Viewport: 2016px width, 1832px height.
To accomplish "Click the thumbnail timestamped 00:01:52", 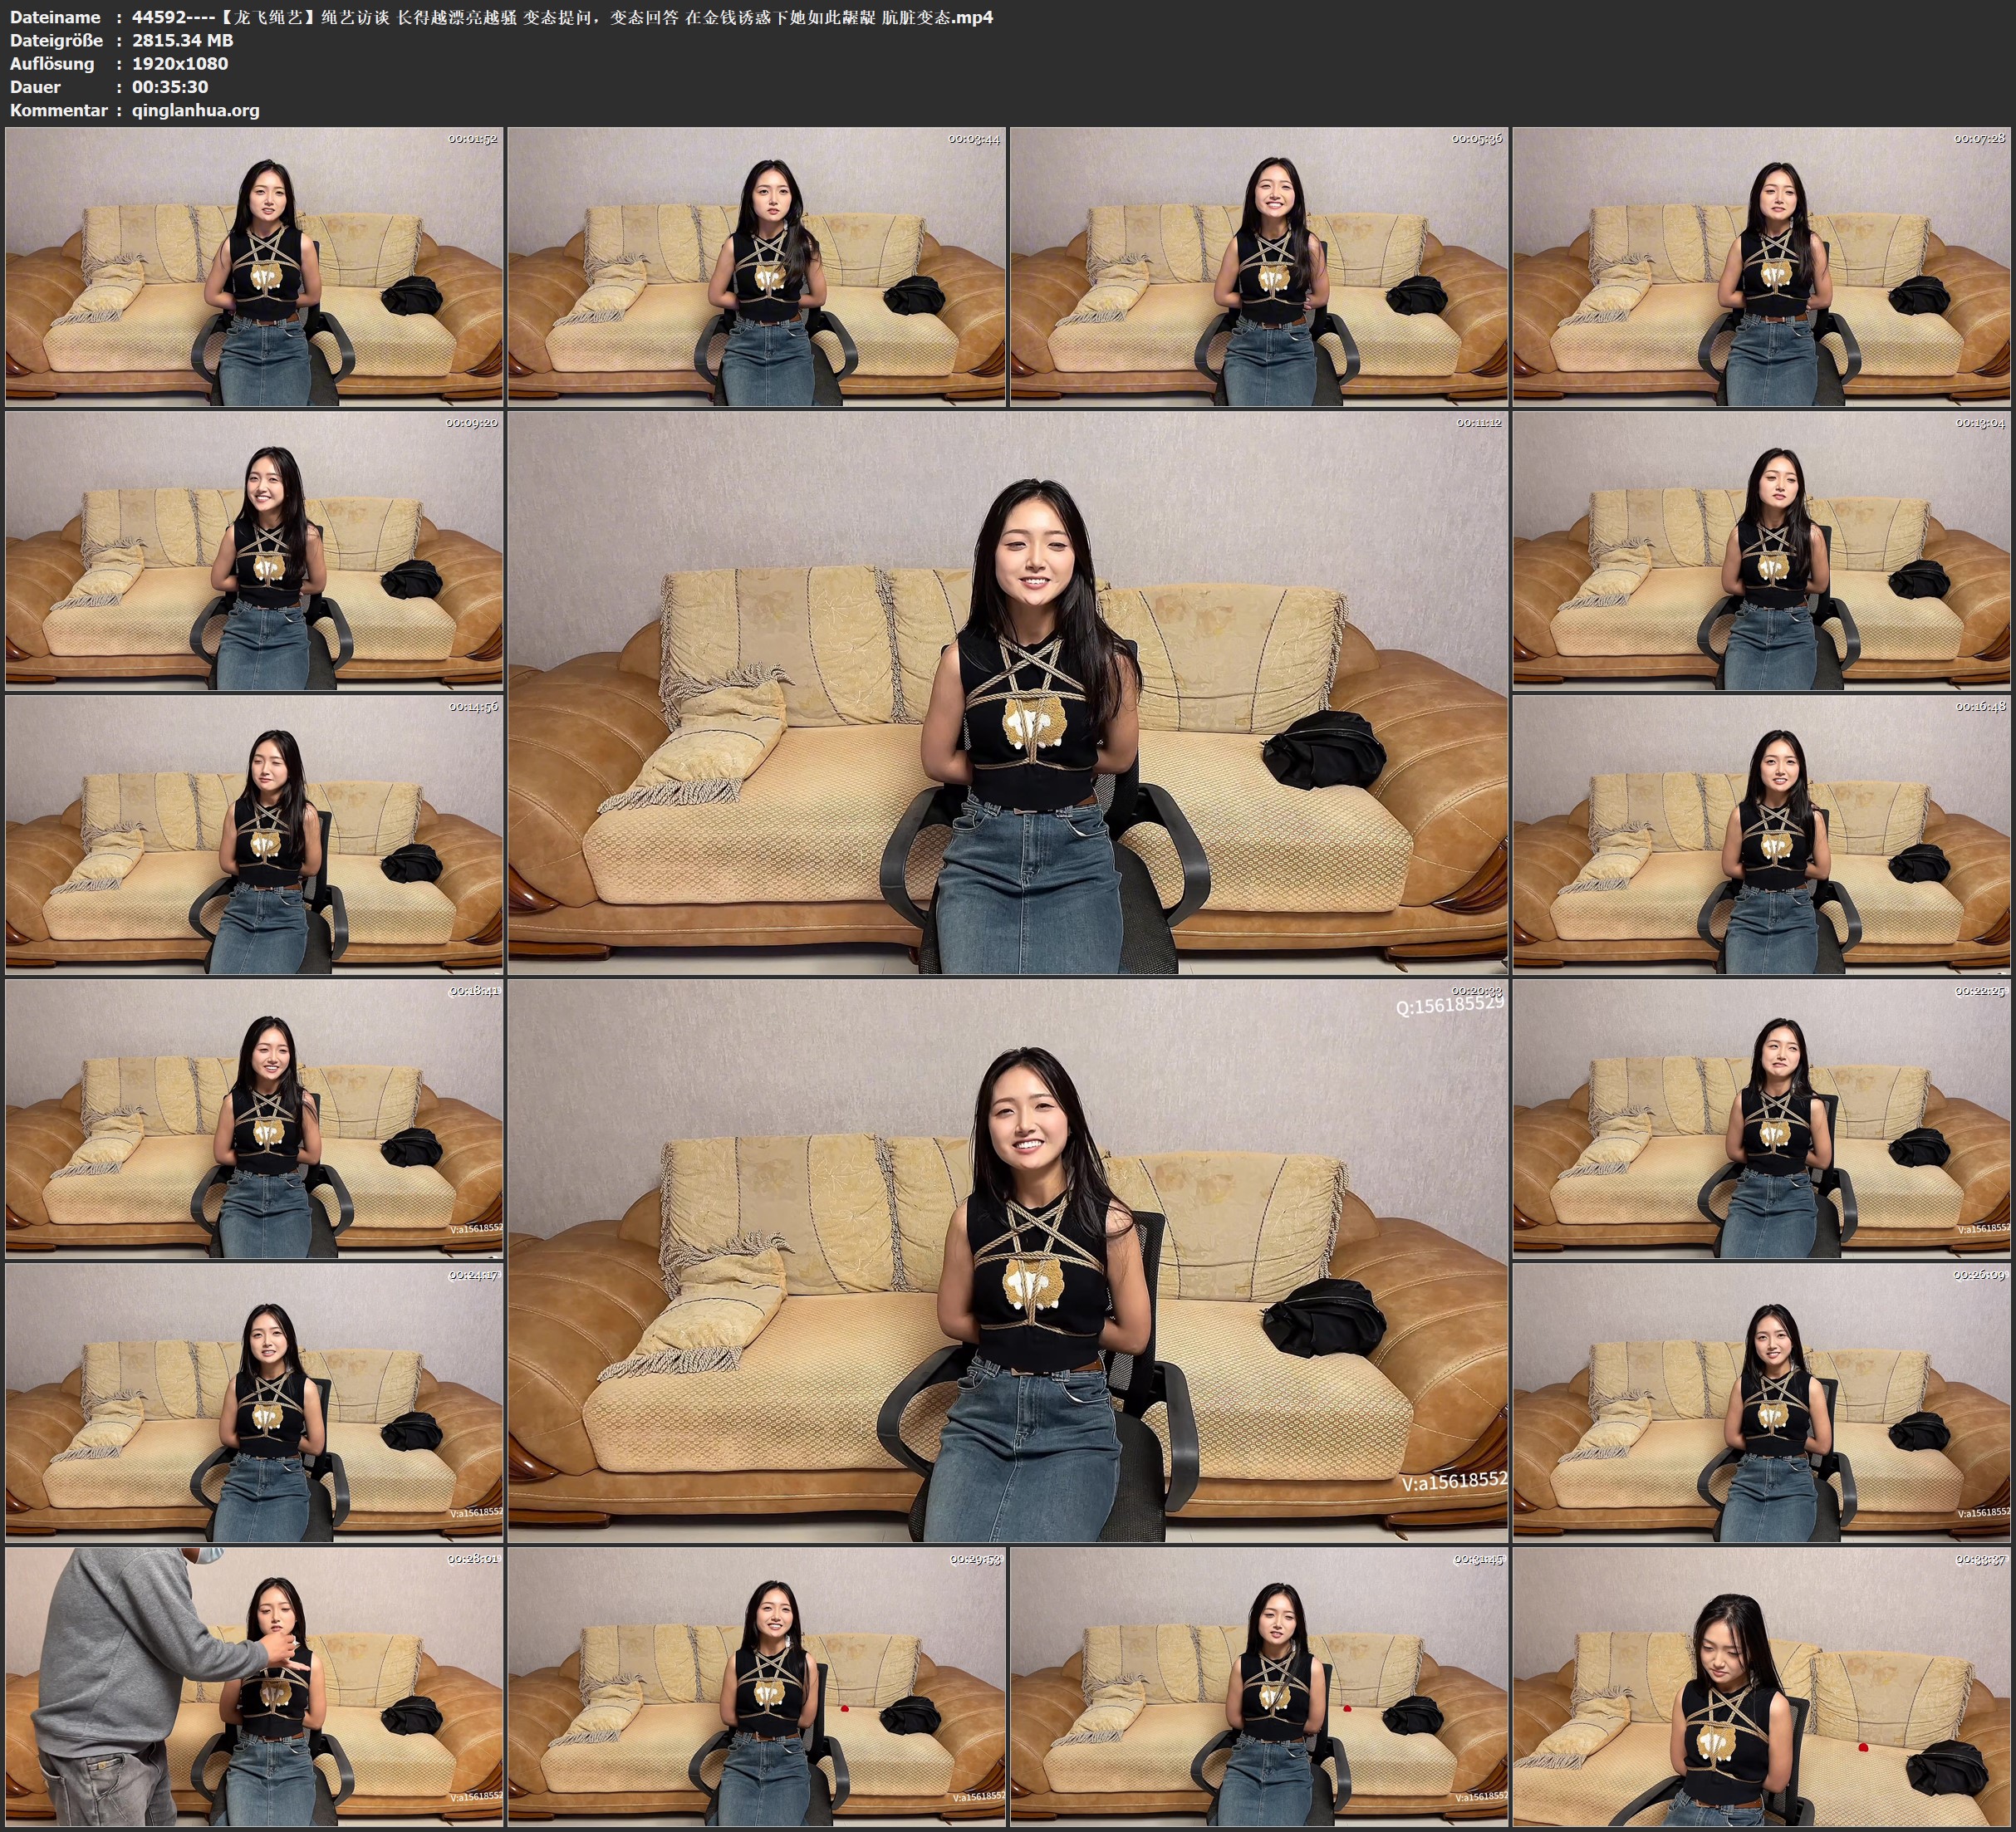I will [254, 266].
